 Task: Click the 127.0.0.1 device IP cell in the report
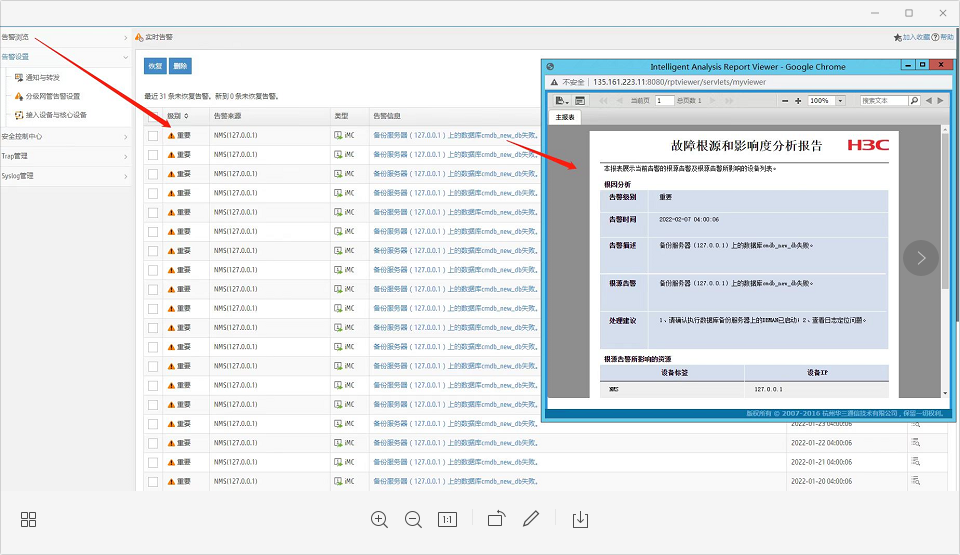768,389
